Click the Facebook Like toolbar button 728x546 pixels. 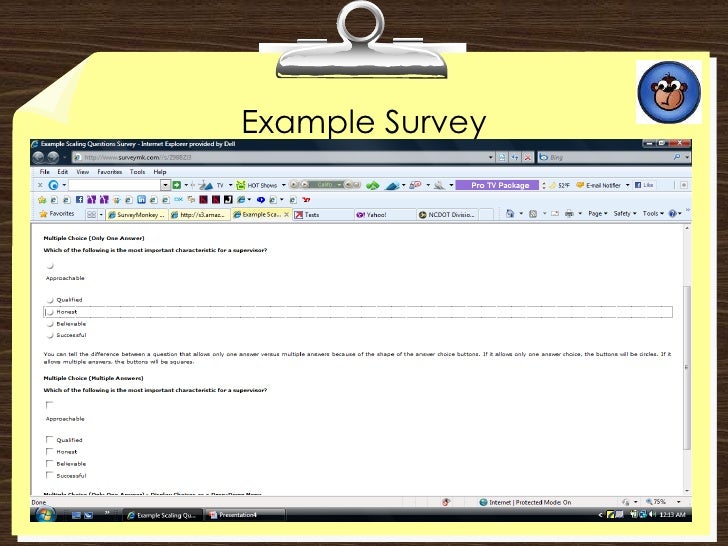[x=644, y=185]
